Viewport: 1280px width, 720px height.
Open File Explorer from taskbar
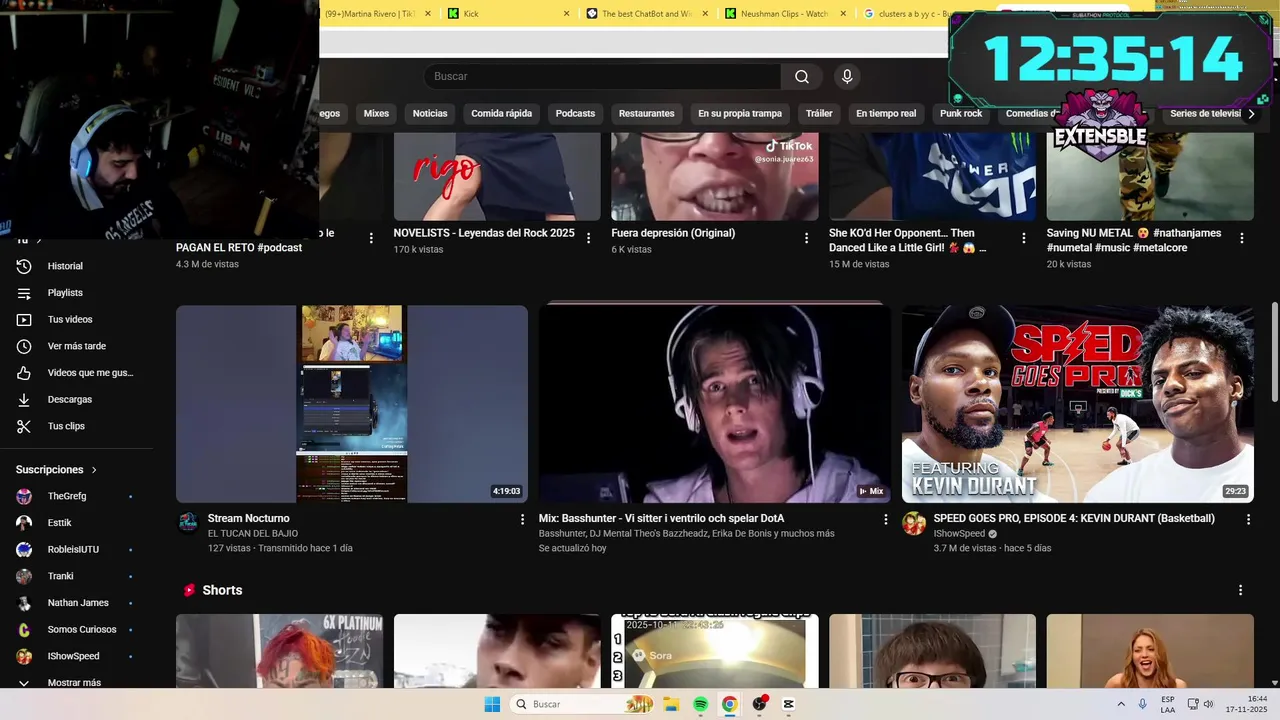click(671, 704)
